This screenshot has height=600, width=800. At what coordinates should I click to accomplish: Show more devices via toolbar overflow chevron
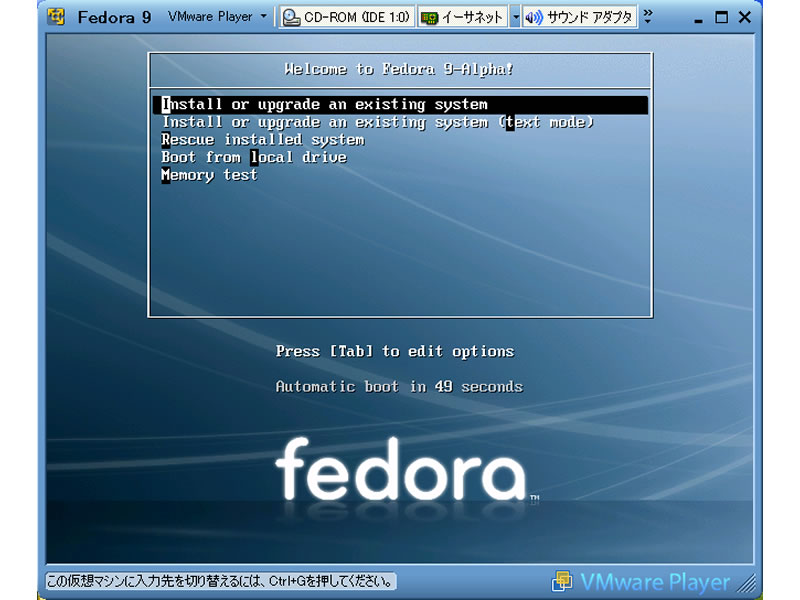[647, 17]
